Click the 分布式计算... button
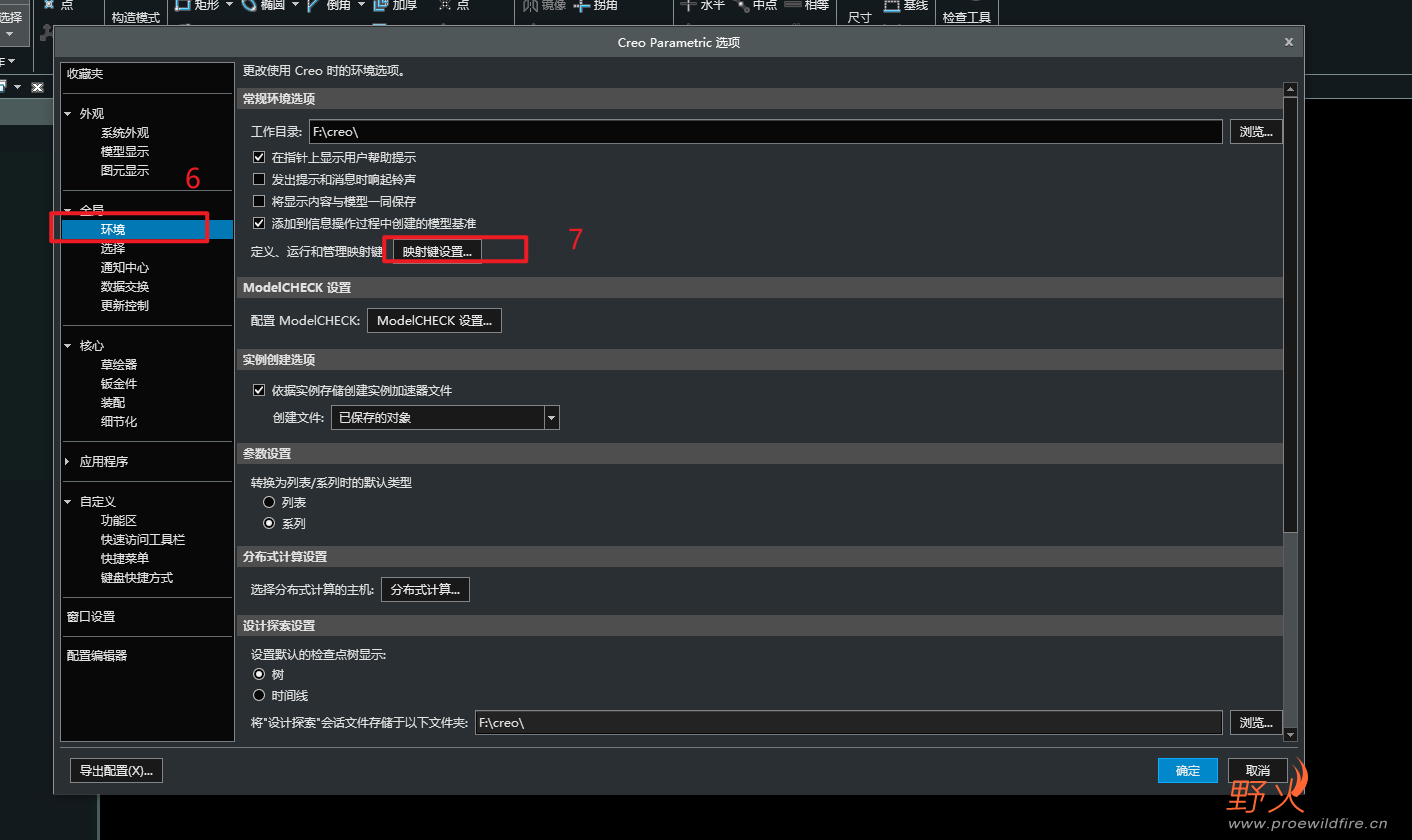 click(x=425, y=590)
